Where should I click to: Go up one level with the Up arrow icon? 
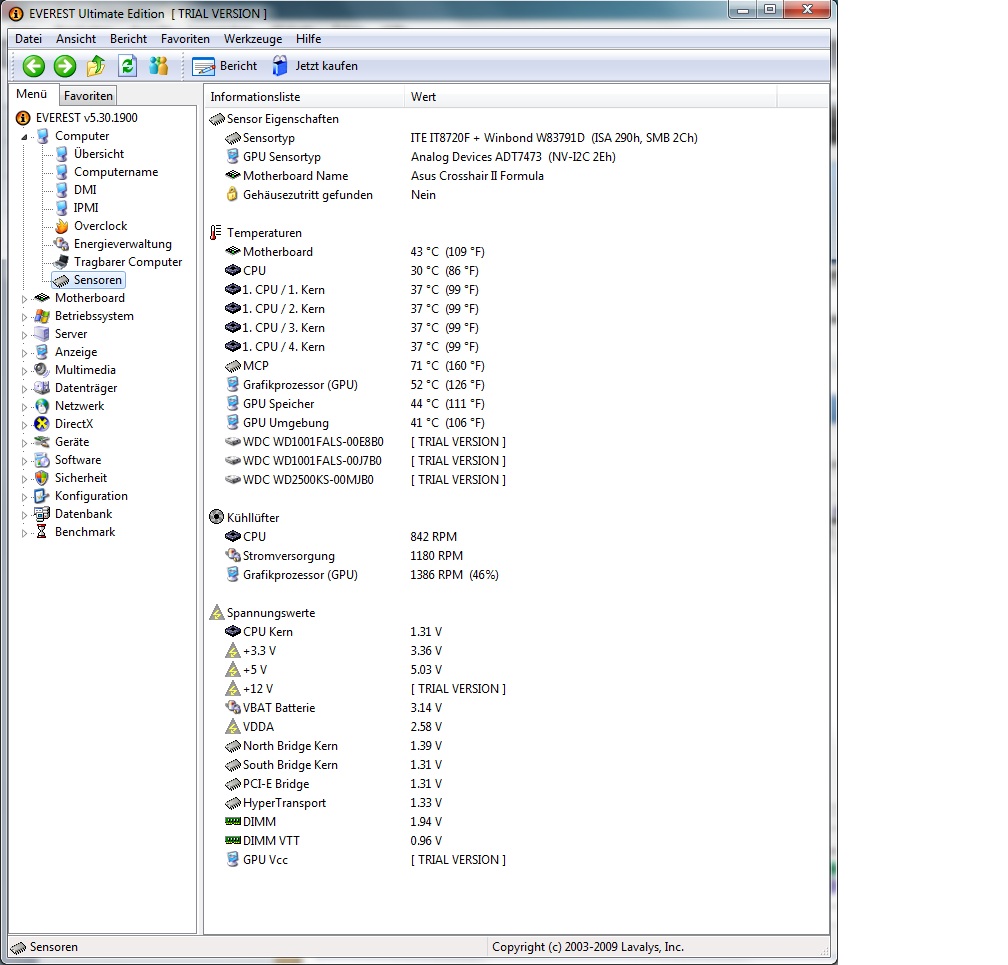(x=96, y=66)
